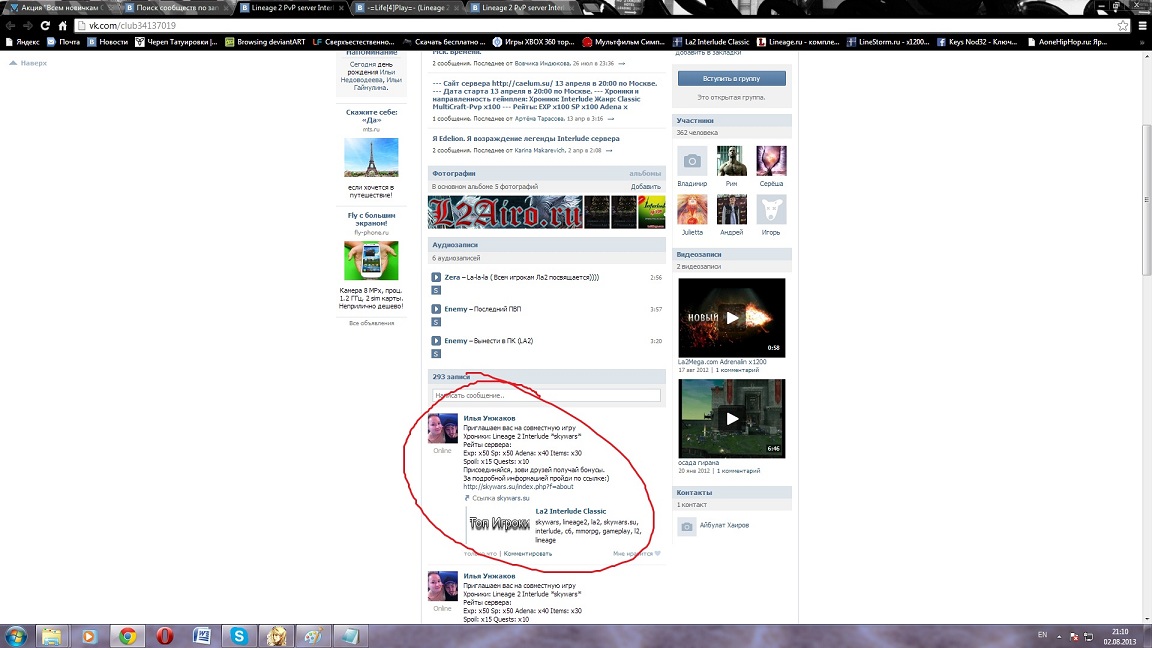Bookmark this page with the star icon
The width and height of the screenshot is (1152, 648).
tap(1123, 25)
